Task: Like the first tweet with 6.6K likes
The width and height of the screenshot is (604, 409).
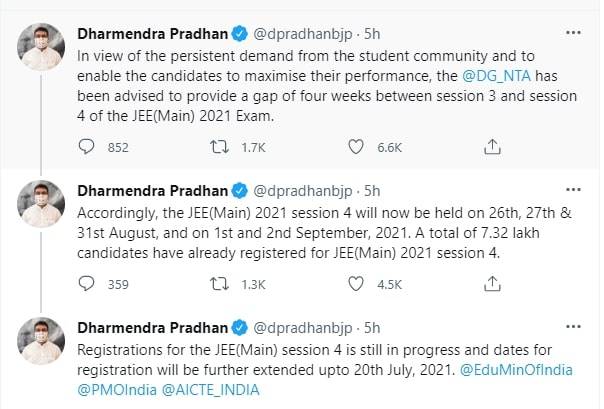Action: pyautogui.click(x=355, y=147)
